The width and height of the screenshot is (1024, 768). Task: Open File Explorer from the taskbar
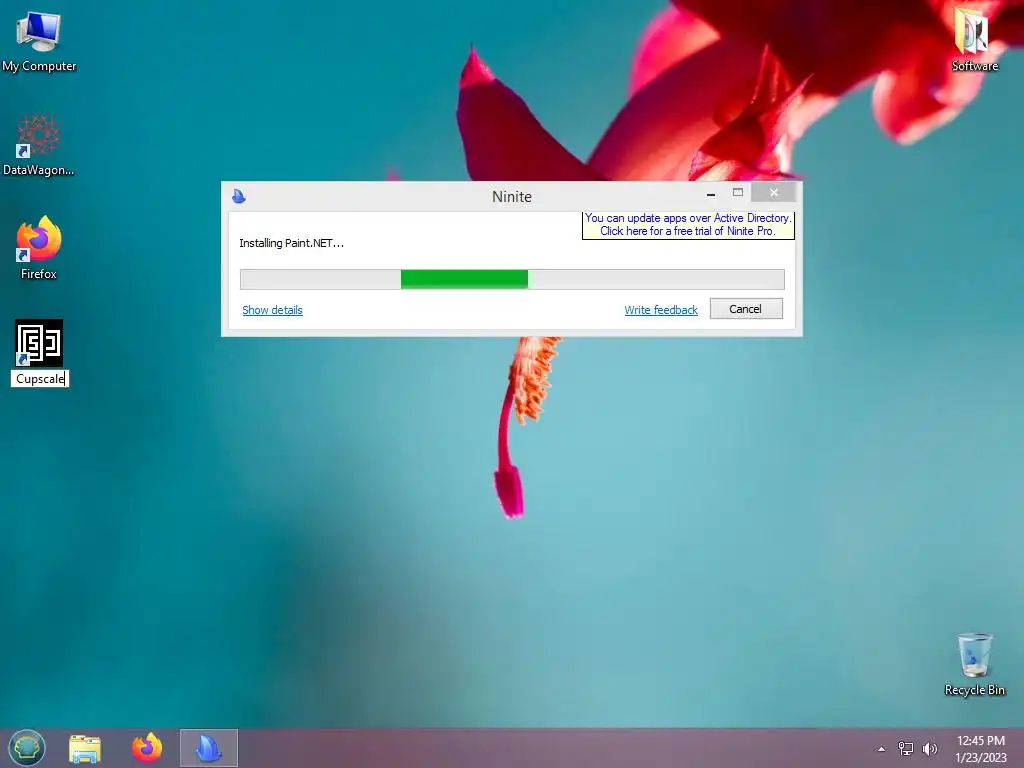coord(85,749)
